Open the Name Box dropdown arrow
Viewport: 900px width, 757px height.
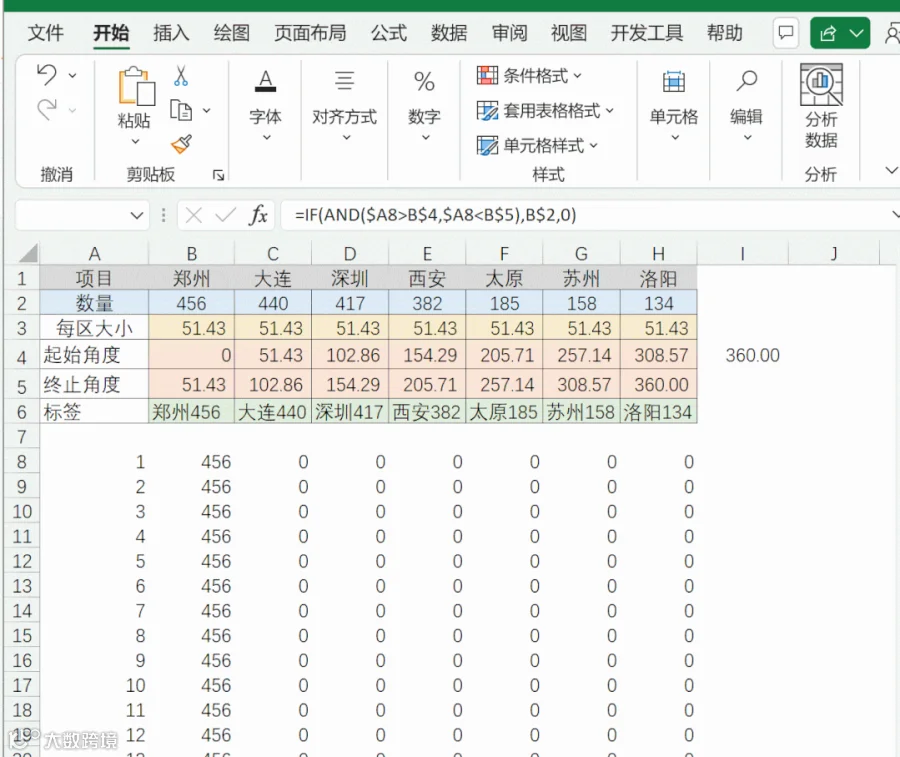[x=137, y=216]
